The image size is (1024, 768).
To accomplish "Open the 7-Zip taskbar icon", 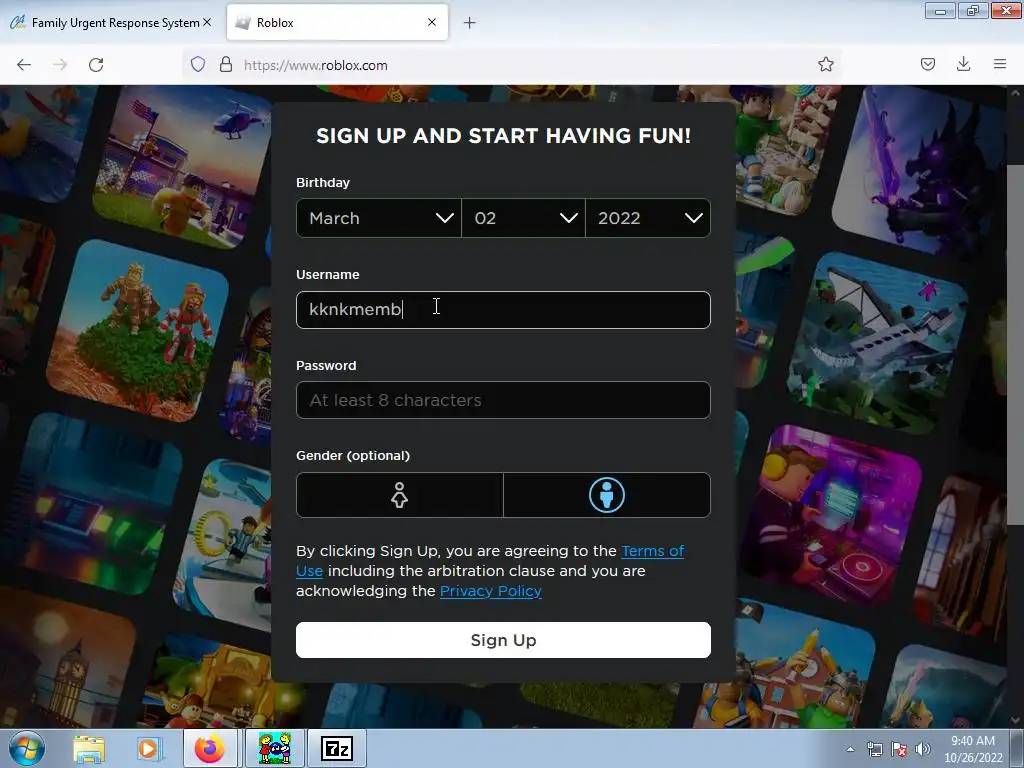I will pyautogui.click(x=337, y=748).
